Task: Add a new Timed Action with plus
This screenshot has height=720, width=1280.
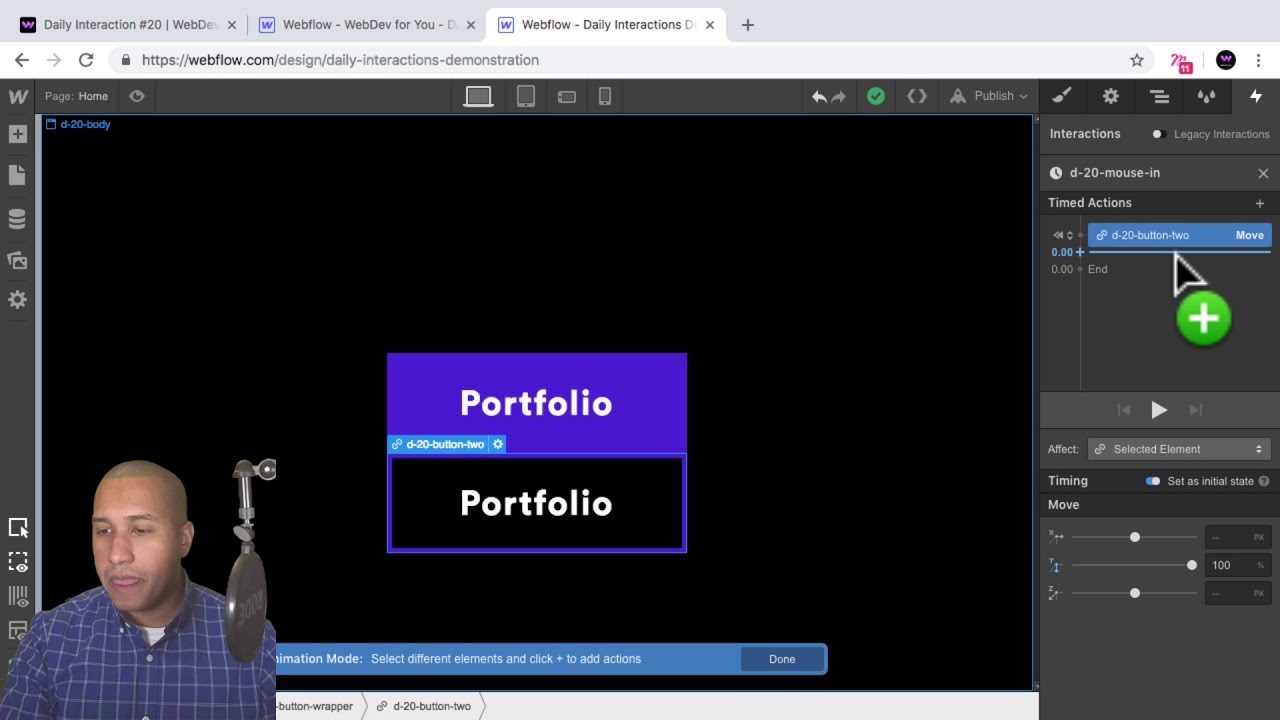Action: point(1260,203)
